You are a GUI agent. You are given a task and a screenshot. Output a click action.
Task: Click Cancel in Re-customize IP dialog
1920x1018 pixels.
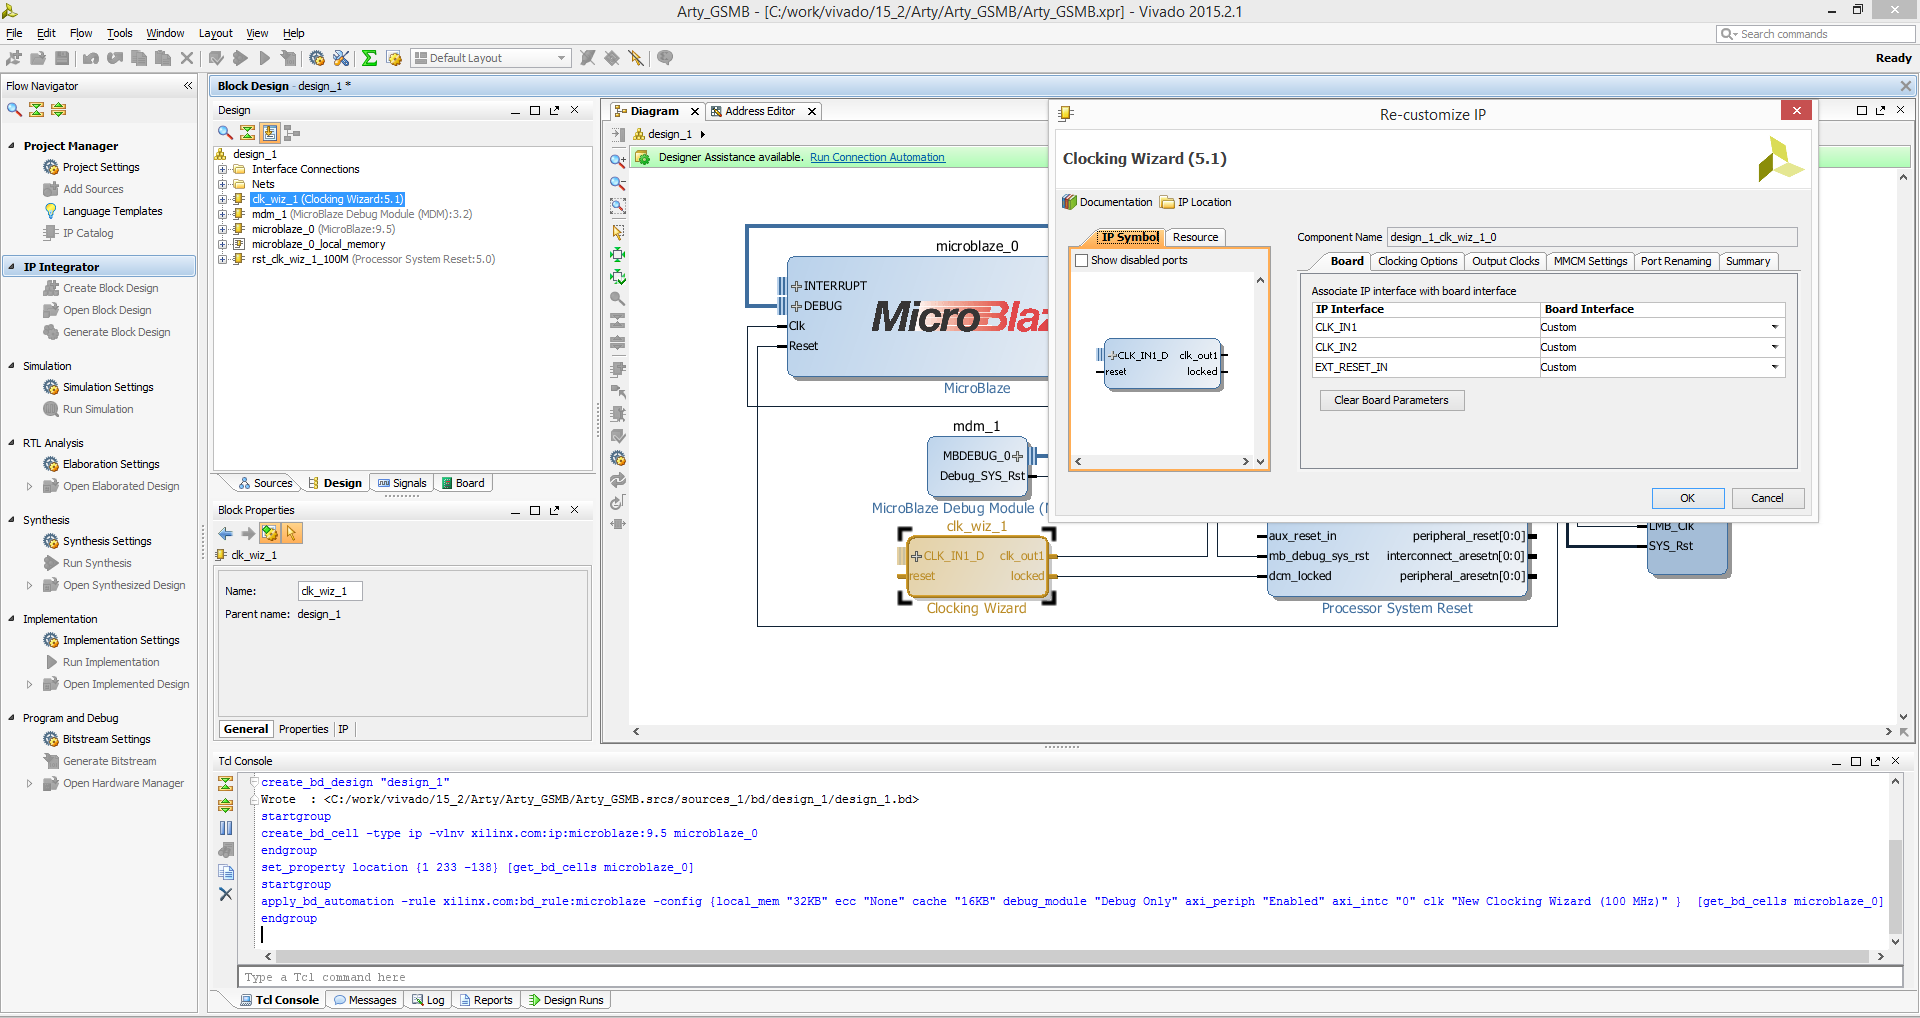pos(1767,498)
